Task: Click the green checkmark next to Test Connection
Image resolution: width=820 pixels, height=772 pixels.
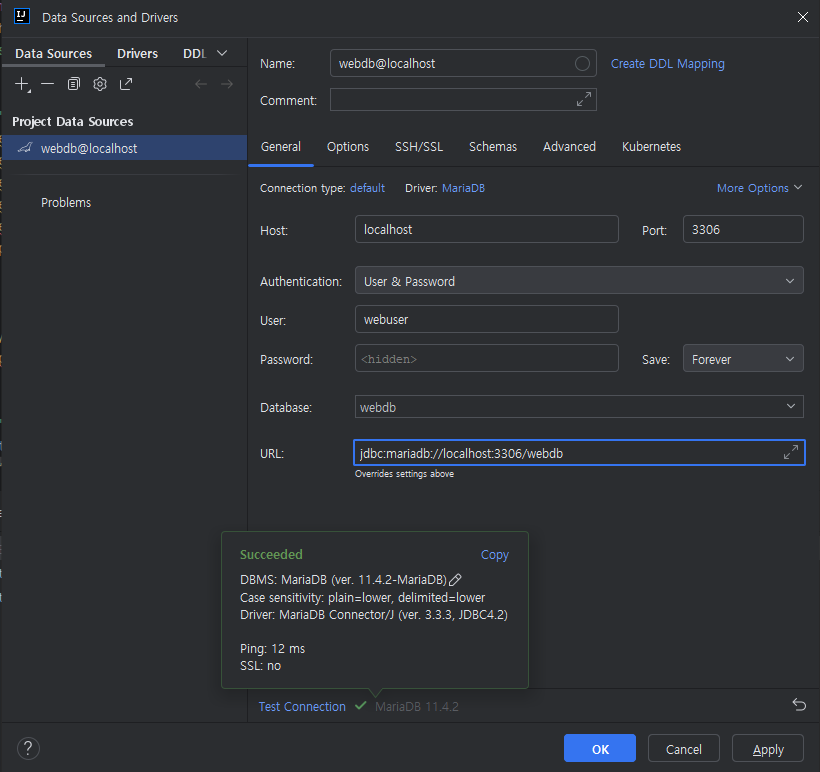Action: point(360,706)
